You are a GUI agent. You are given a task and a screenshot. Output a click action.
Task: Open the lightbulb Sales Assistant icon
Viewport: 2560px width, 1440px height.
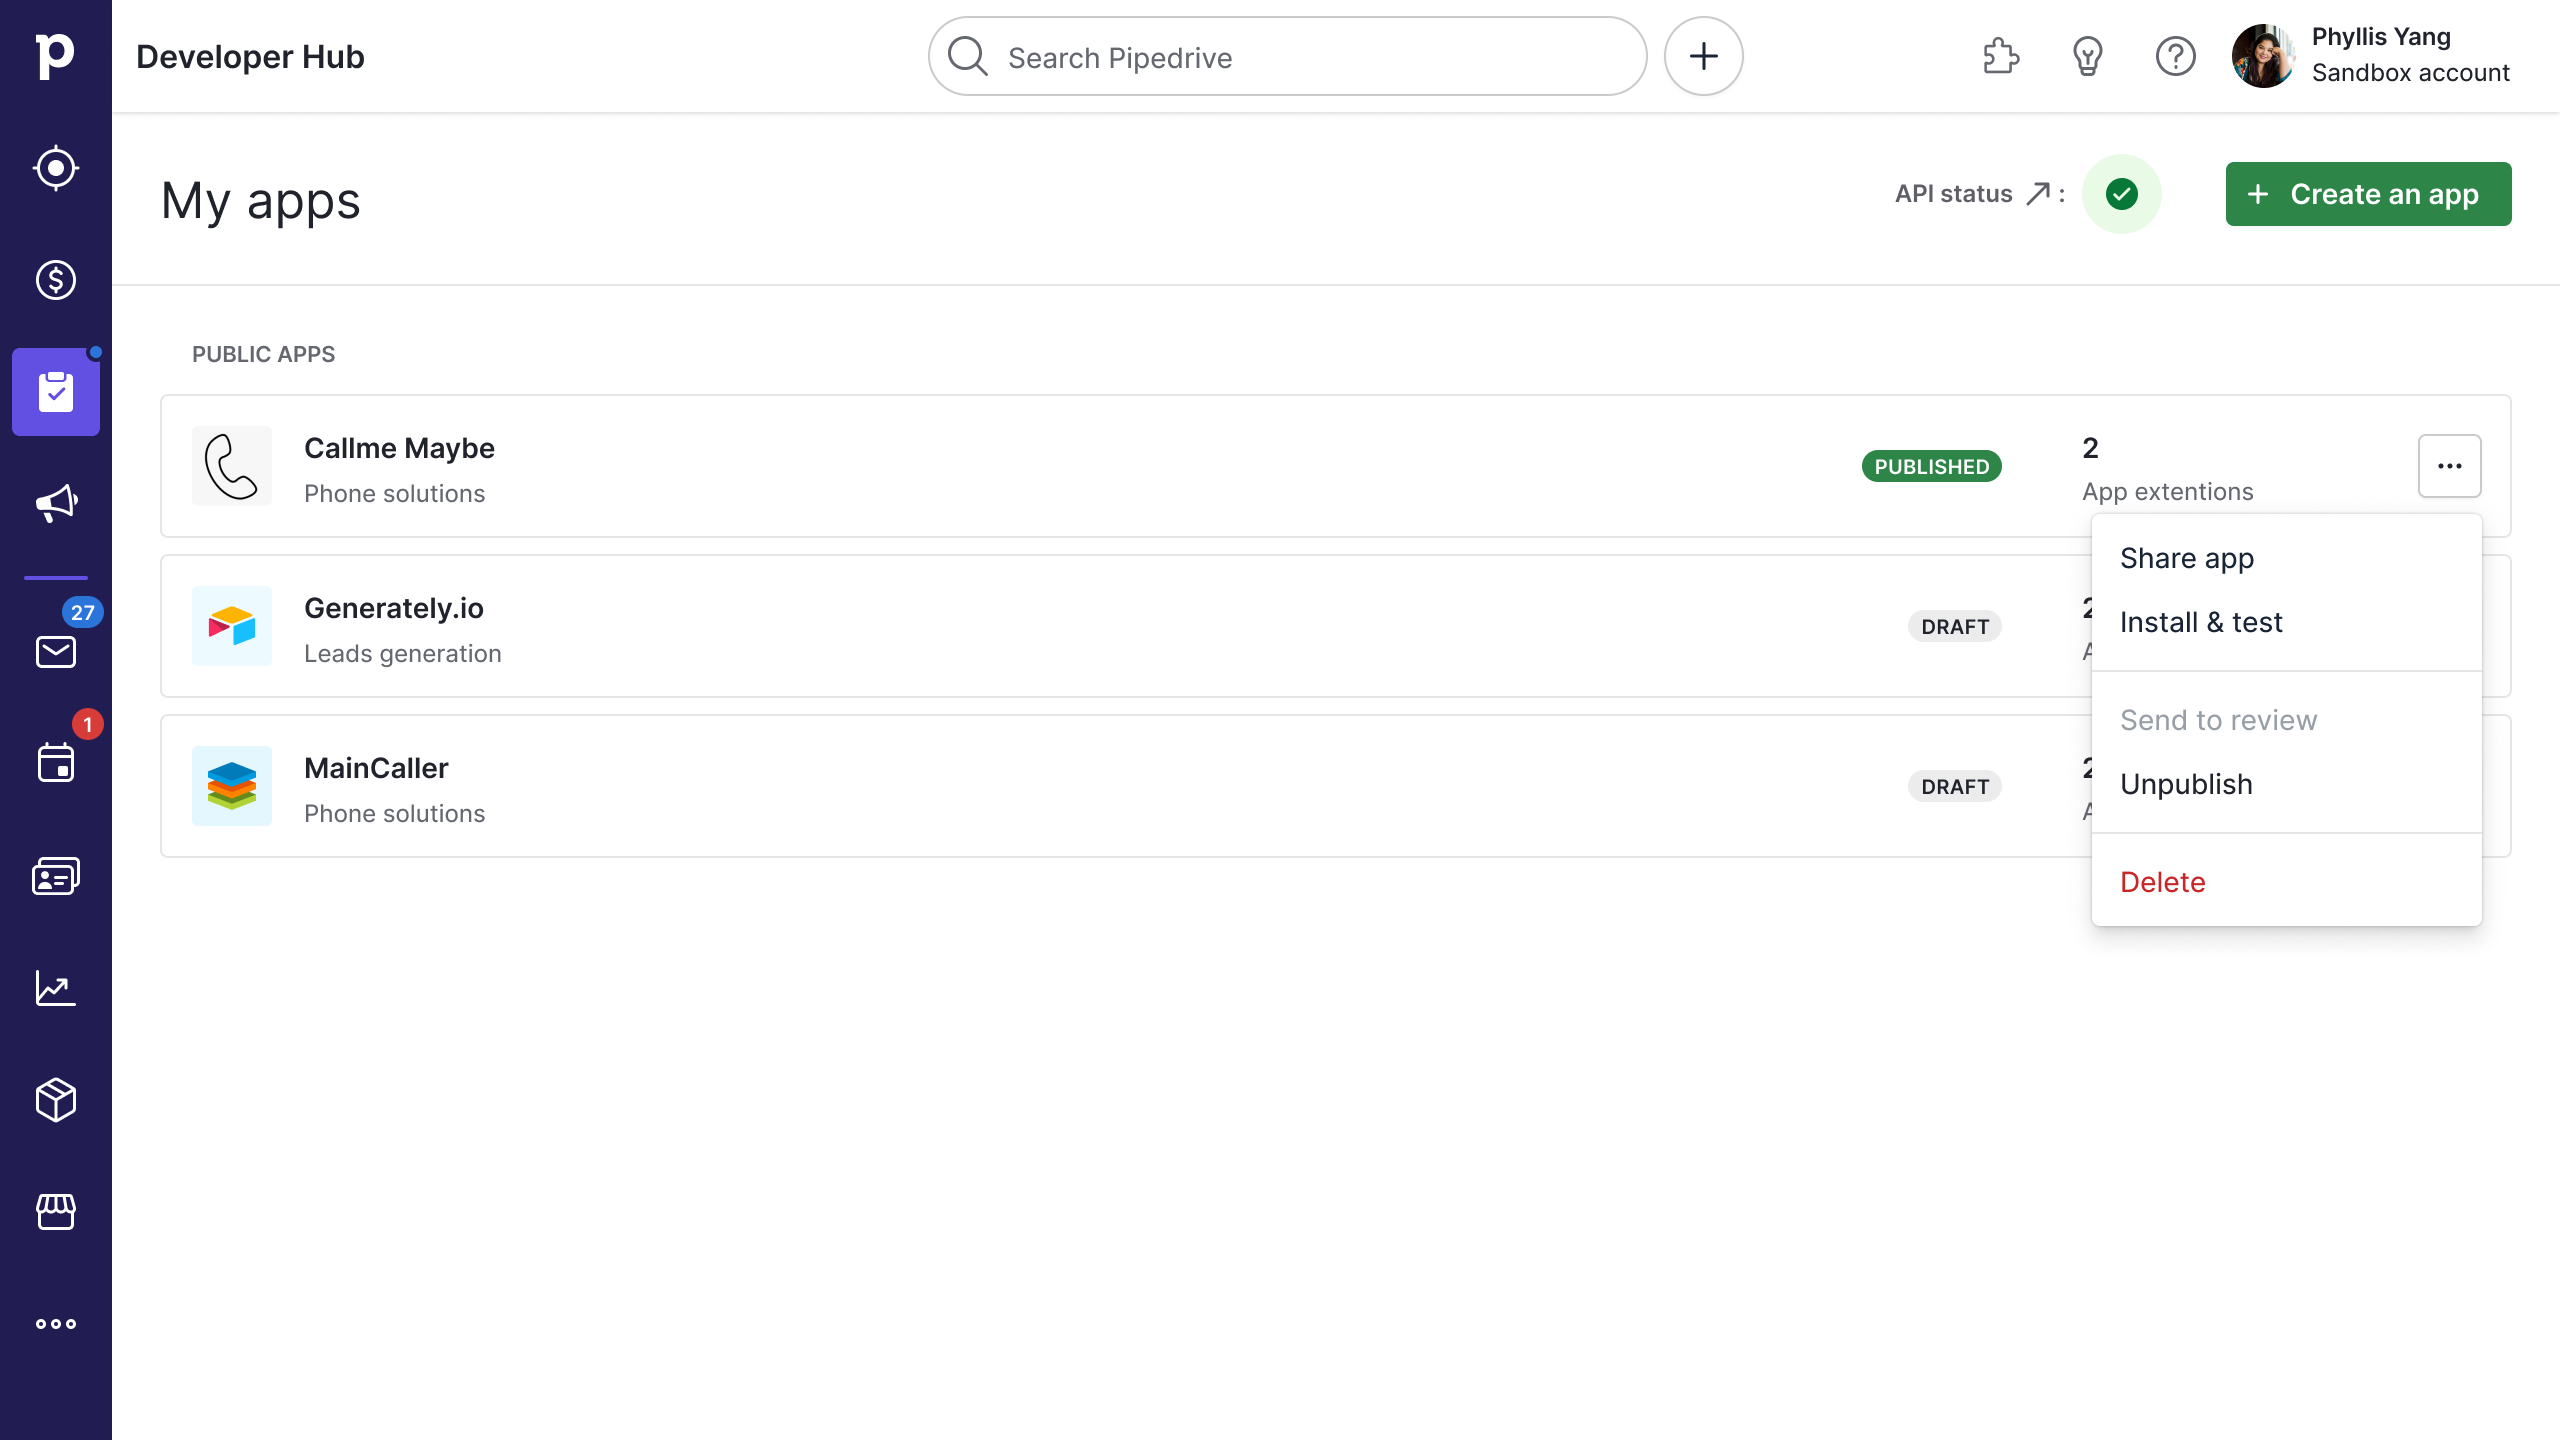click(x=2088, y=56)
